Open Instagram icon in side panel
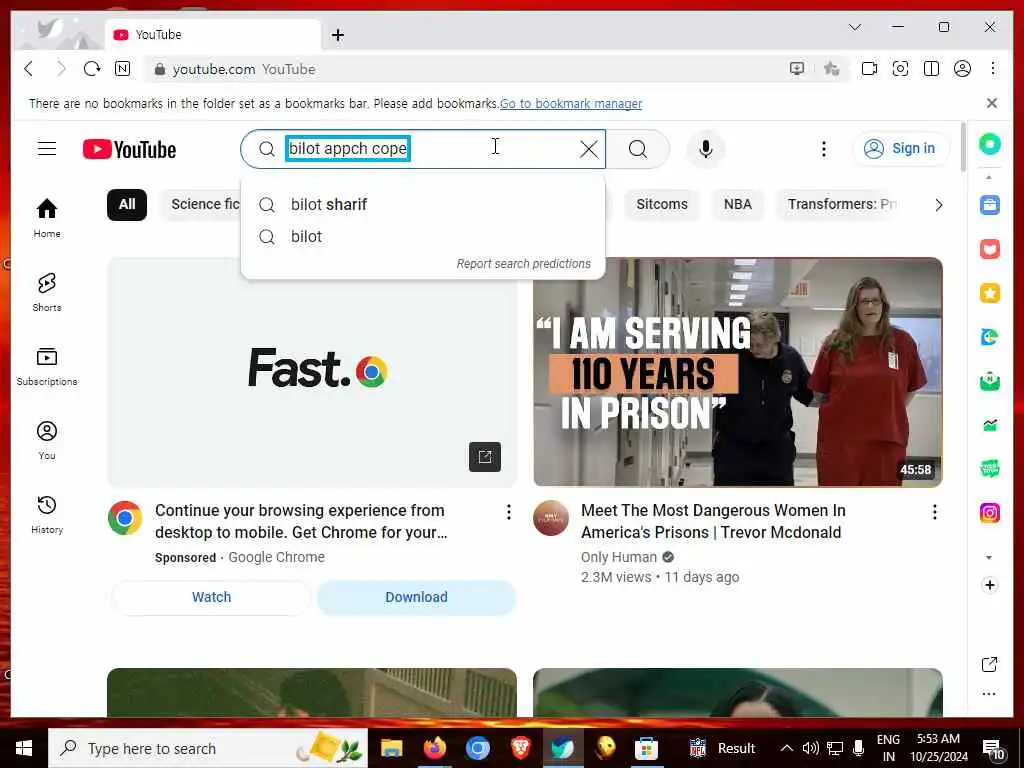 coord(989,513)
